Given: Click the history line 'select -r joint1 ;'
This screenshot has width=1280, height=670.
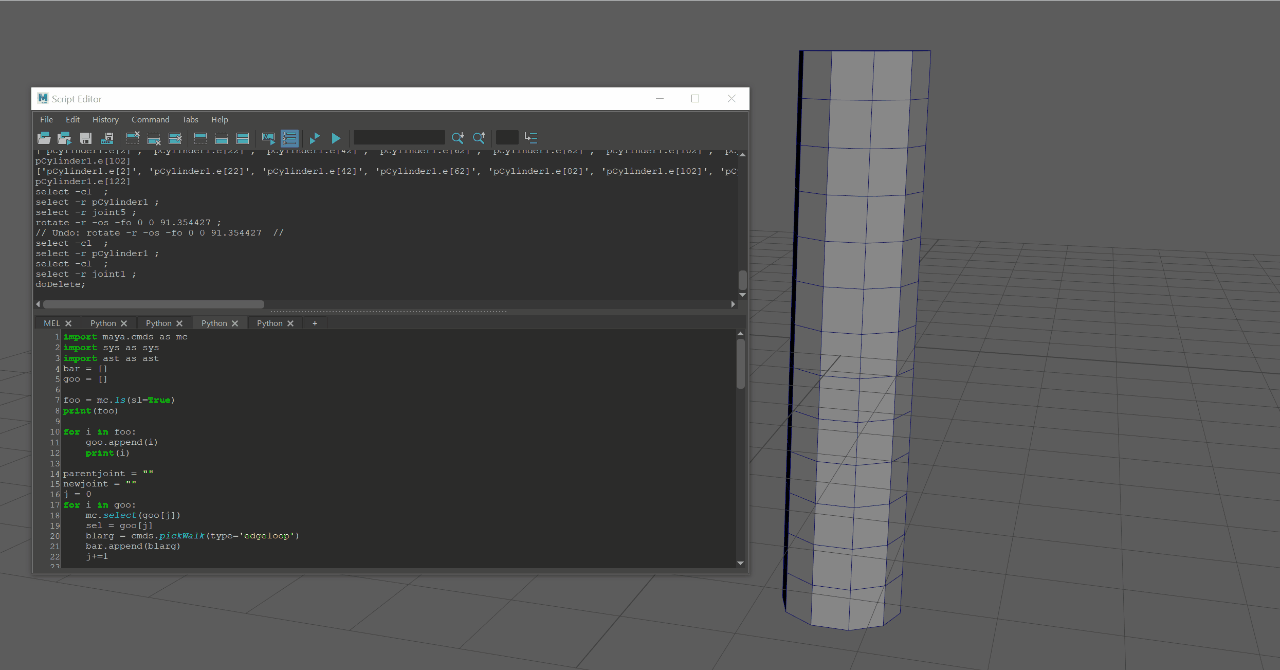Looking at the screenshot, I should click(85, 274).
